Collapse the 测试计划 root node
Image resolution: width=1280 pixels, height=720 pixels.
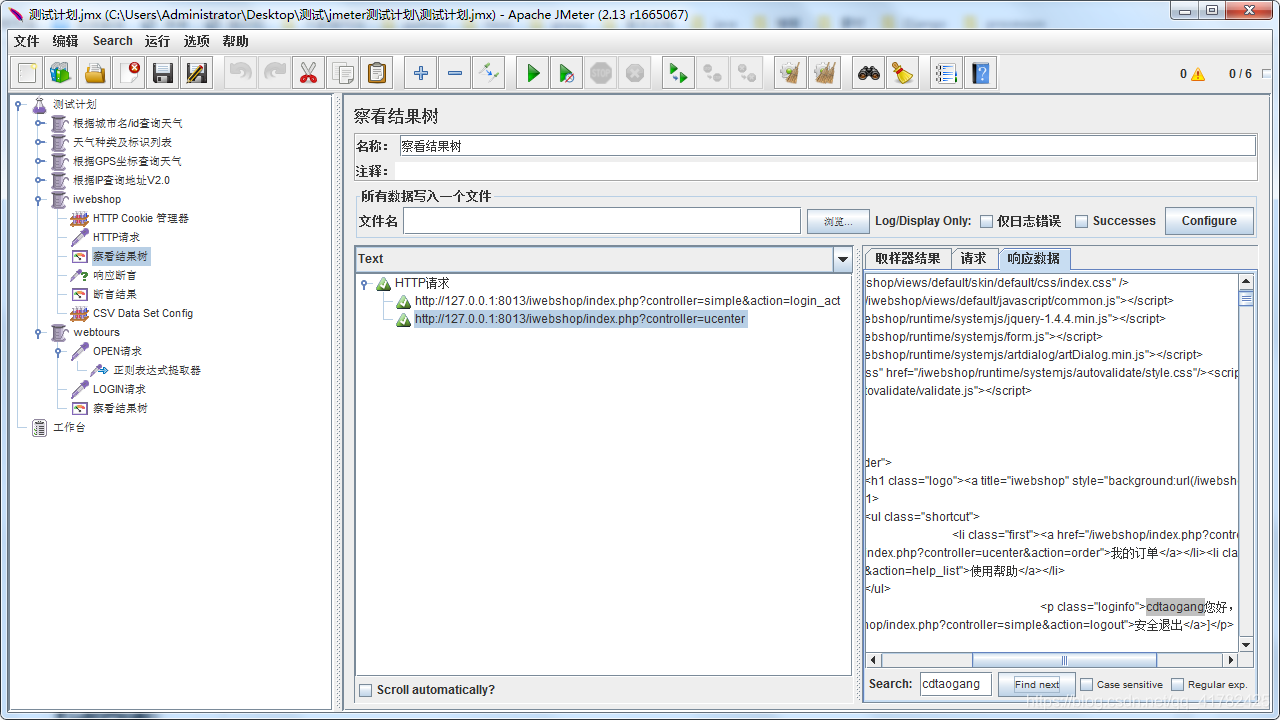coord(20,104)
